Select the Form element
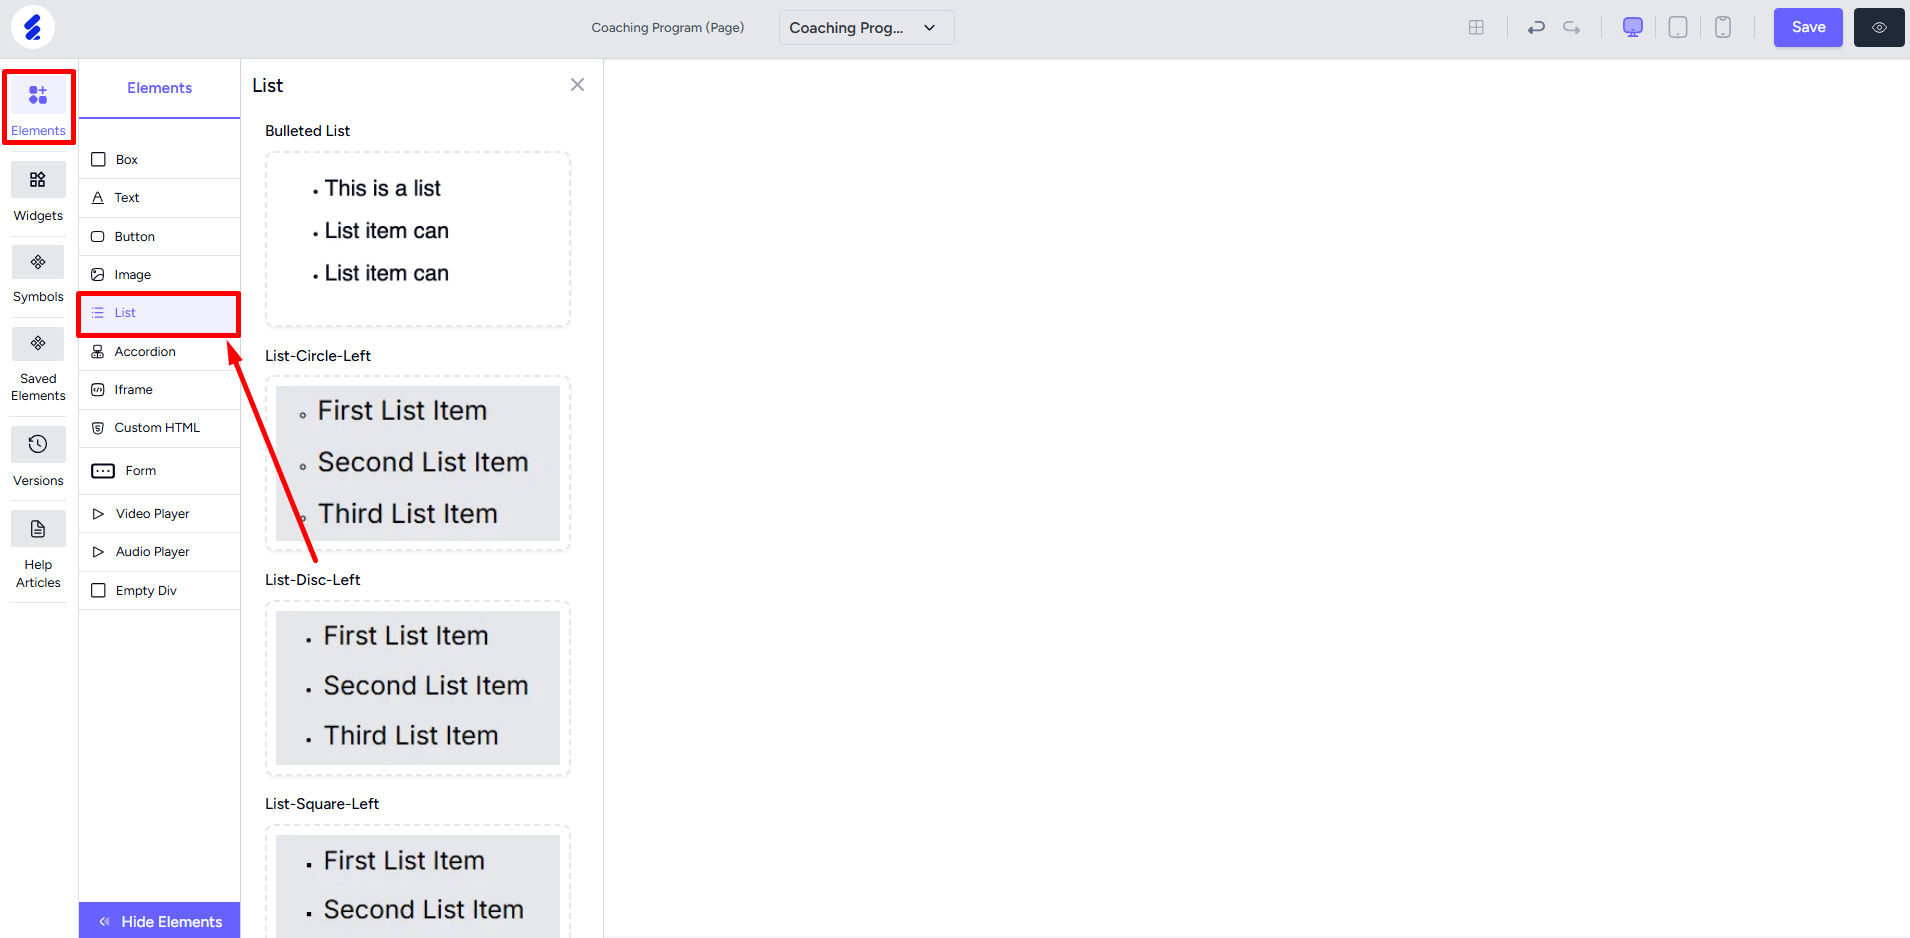The height and width of the screenshot is (938, 1910). (x=159, y=471)
